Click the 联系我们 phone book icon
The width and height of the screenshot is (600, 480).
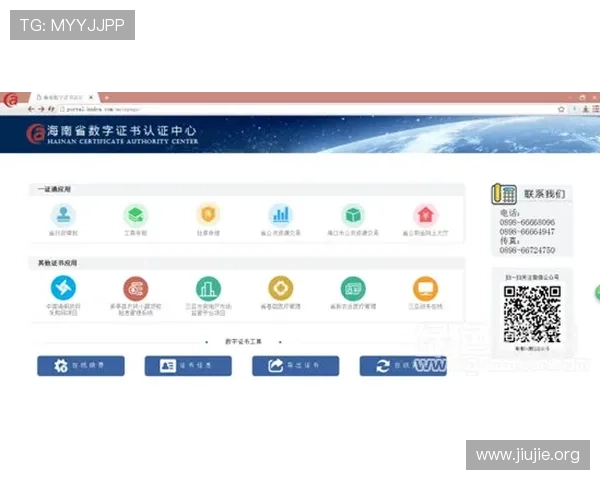[504, 194]
